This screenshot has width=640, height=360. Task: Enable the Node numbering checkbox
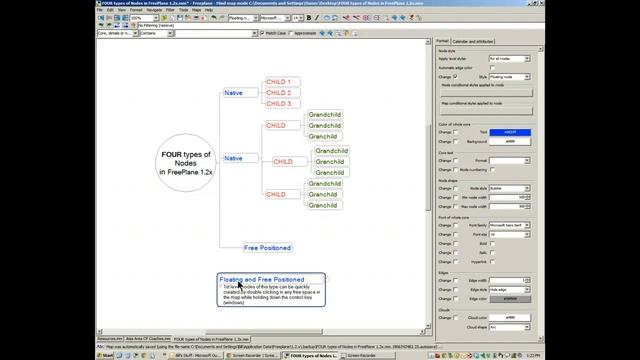coord(492,169)
